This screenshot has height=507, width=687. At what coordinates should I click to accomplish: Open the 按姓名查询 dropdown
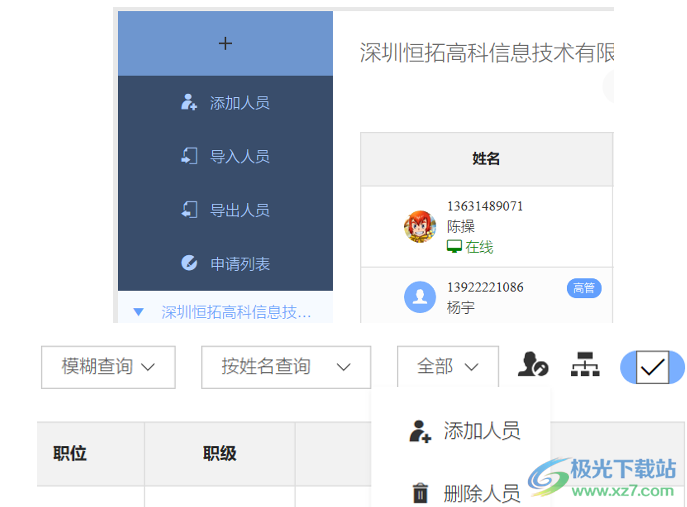pyautogui.click(x=286, y=367)
